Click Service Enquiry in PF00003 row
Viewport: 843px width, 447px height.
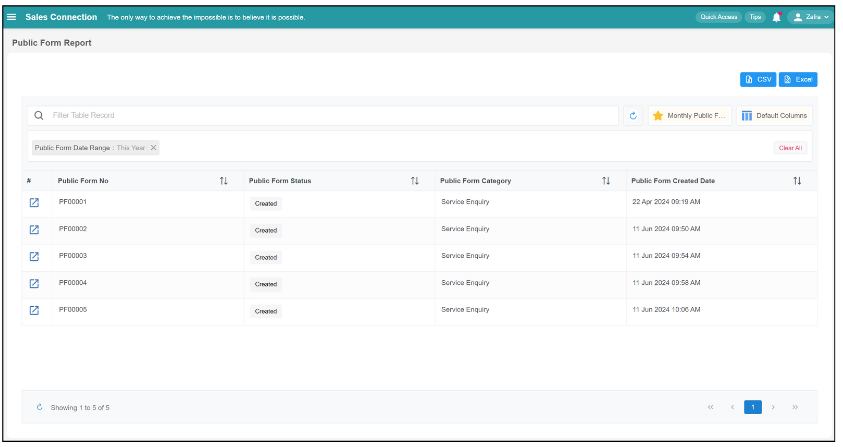[x=465, y=256]
